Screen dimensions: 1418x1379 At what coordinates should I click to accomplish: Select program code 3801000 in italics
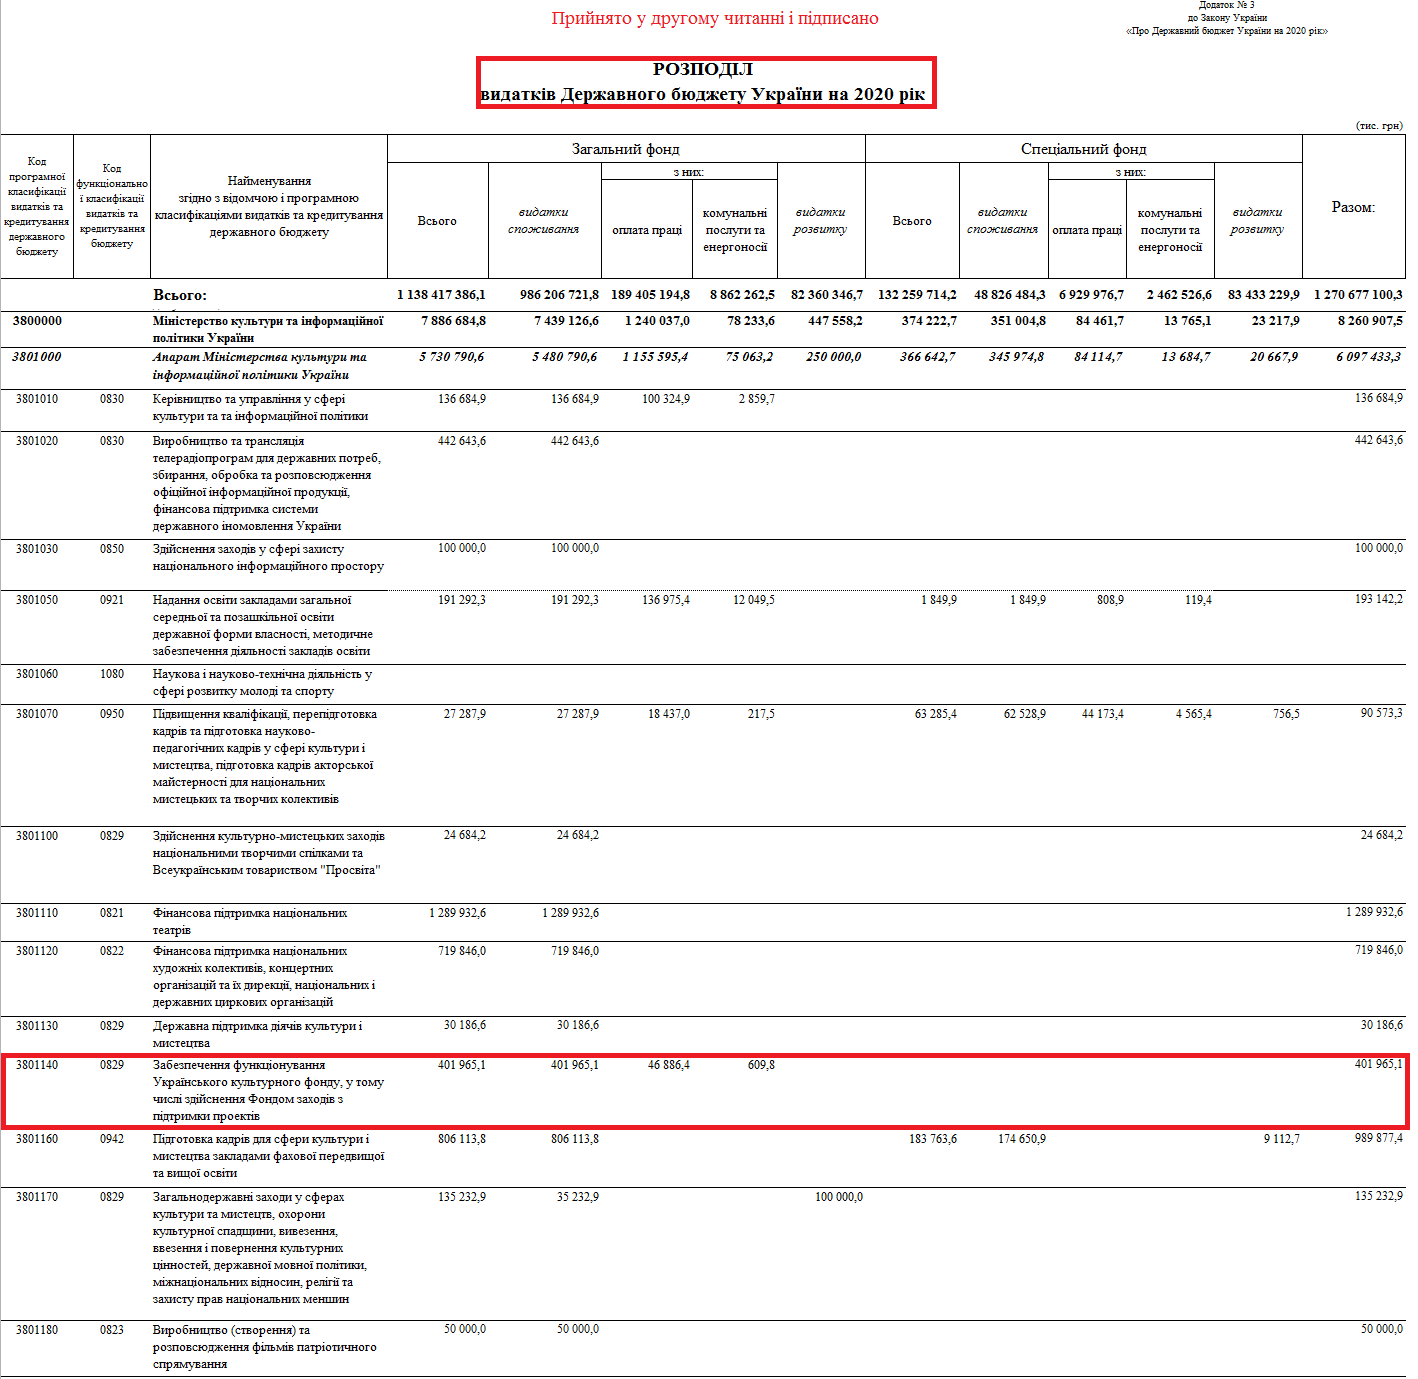click(x=37, y=357)
